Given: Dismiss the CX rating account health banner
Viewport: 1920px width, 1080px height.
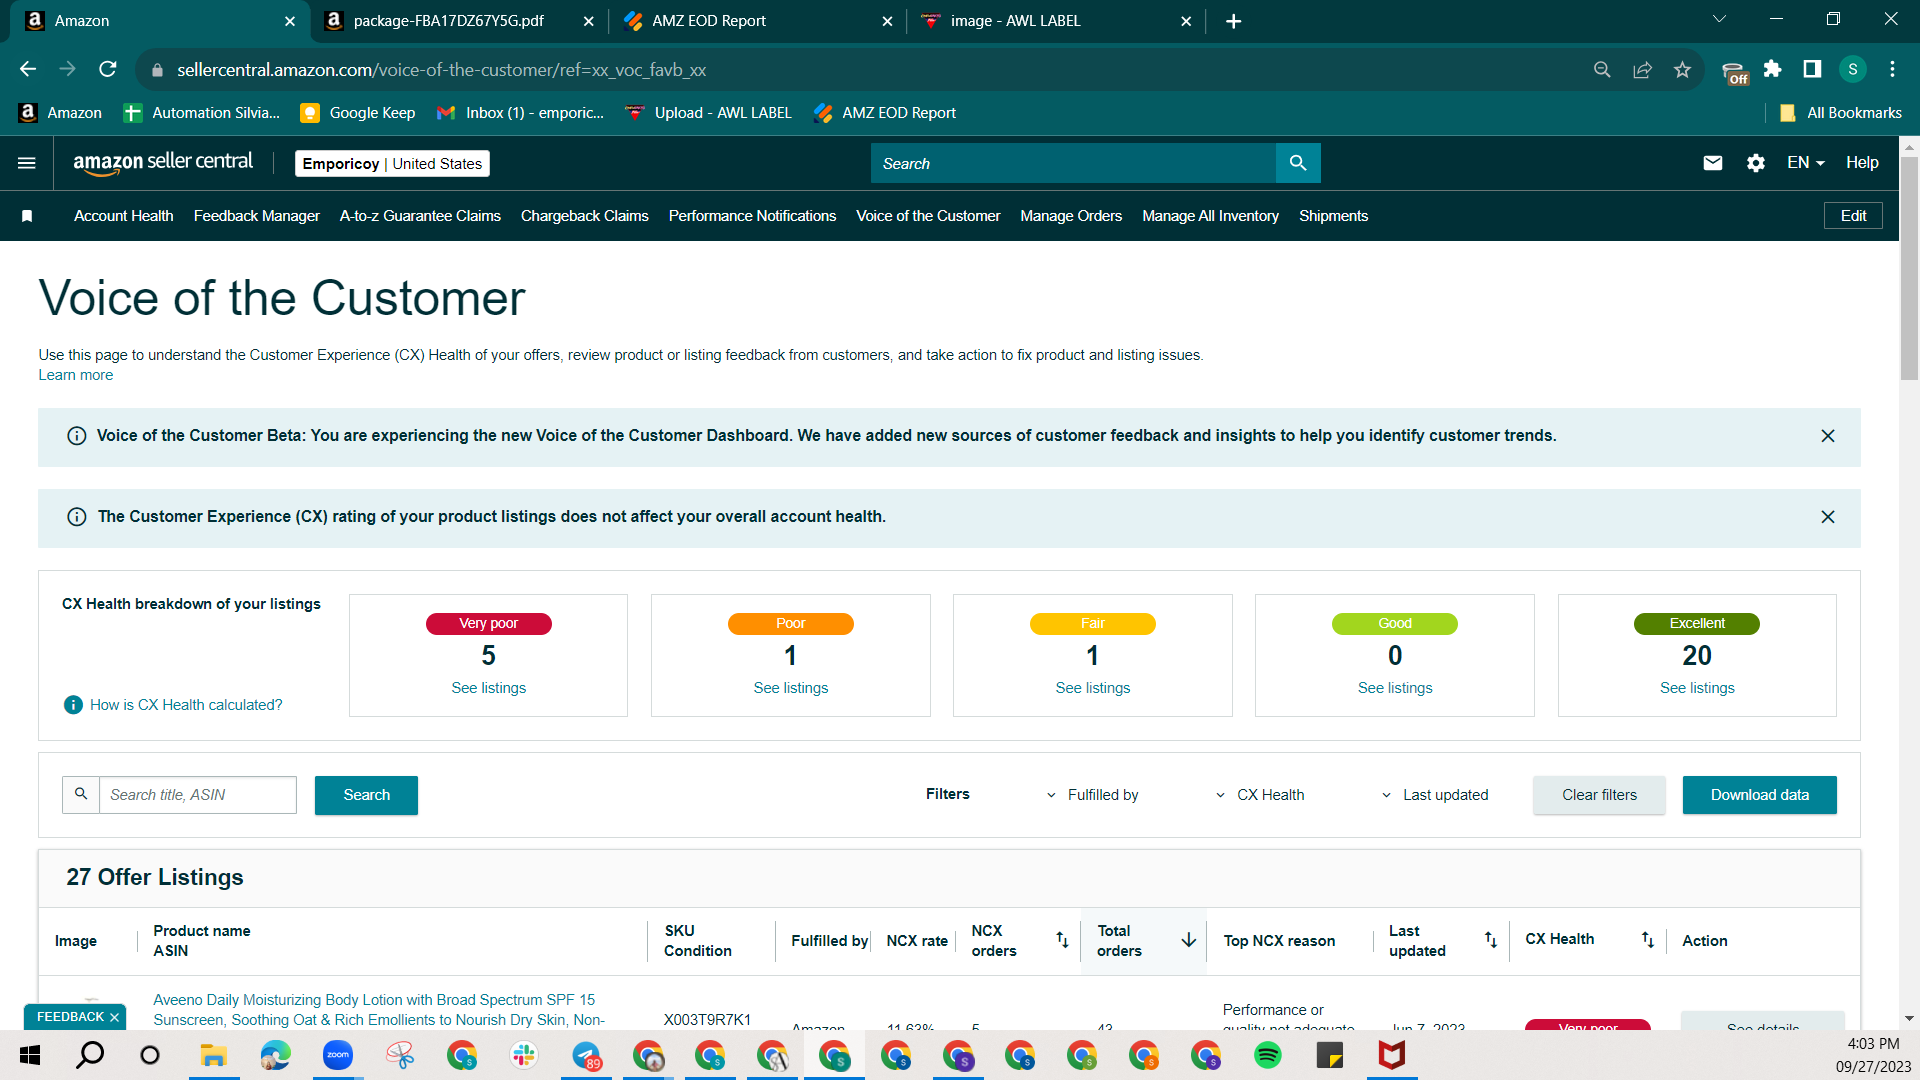Looking at the screenshot, I should pos(1828,517).
